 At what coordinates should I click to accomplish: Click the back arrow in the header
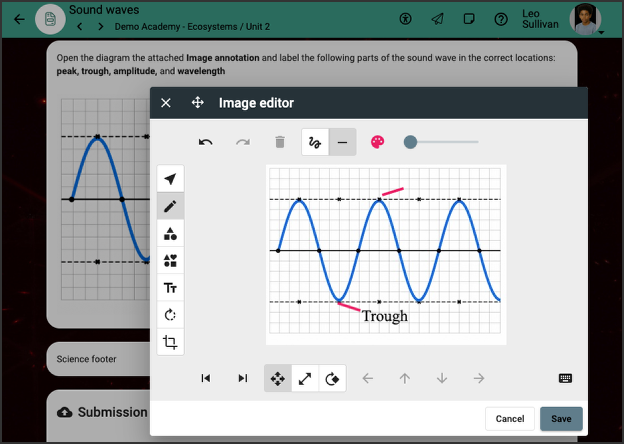pos(19,19)
